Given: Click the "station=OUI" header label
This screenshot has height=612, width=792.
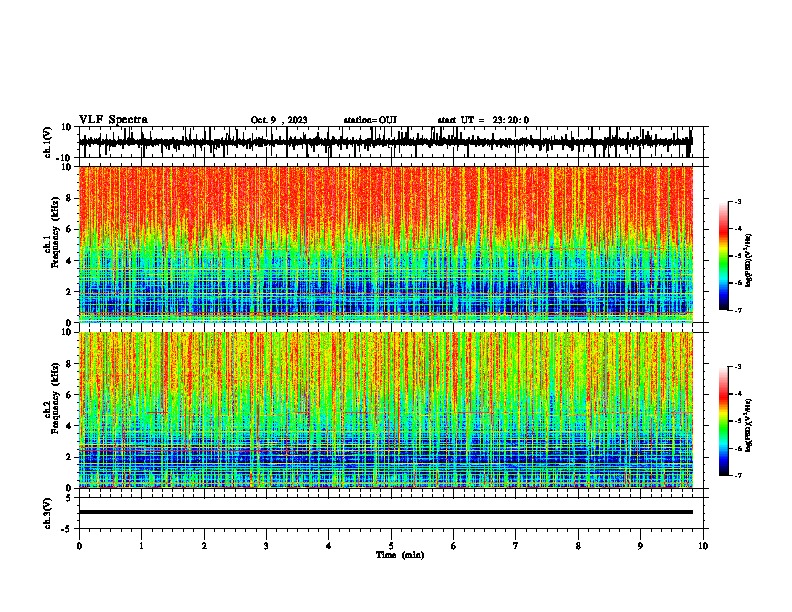Looking at the screenshot, I should (370, 120).
